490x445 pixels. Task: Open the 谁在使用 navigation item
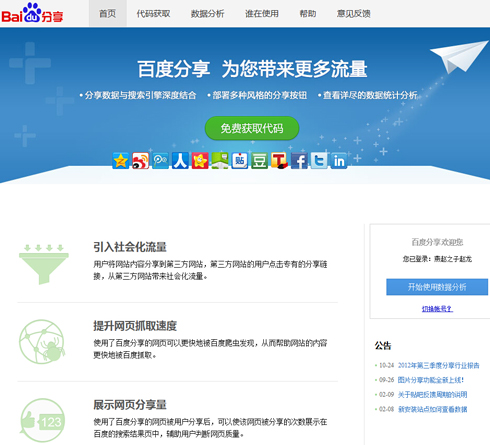point(262,13)
